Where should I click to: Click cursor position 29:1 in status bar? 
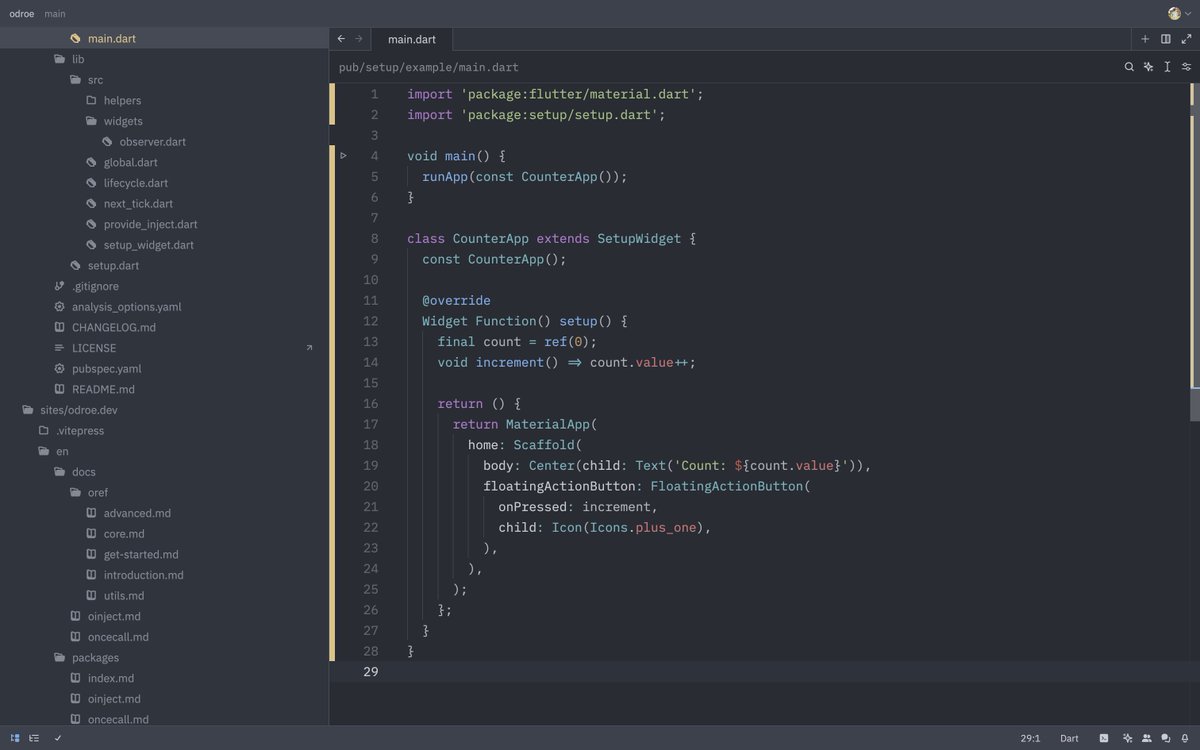pyautogui.click(x=1030, y=738)
